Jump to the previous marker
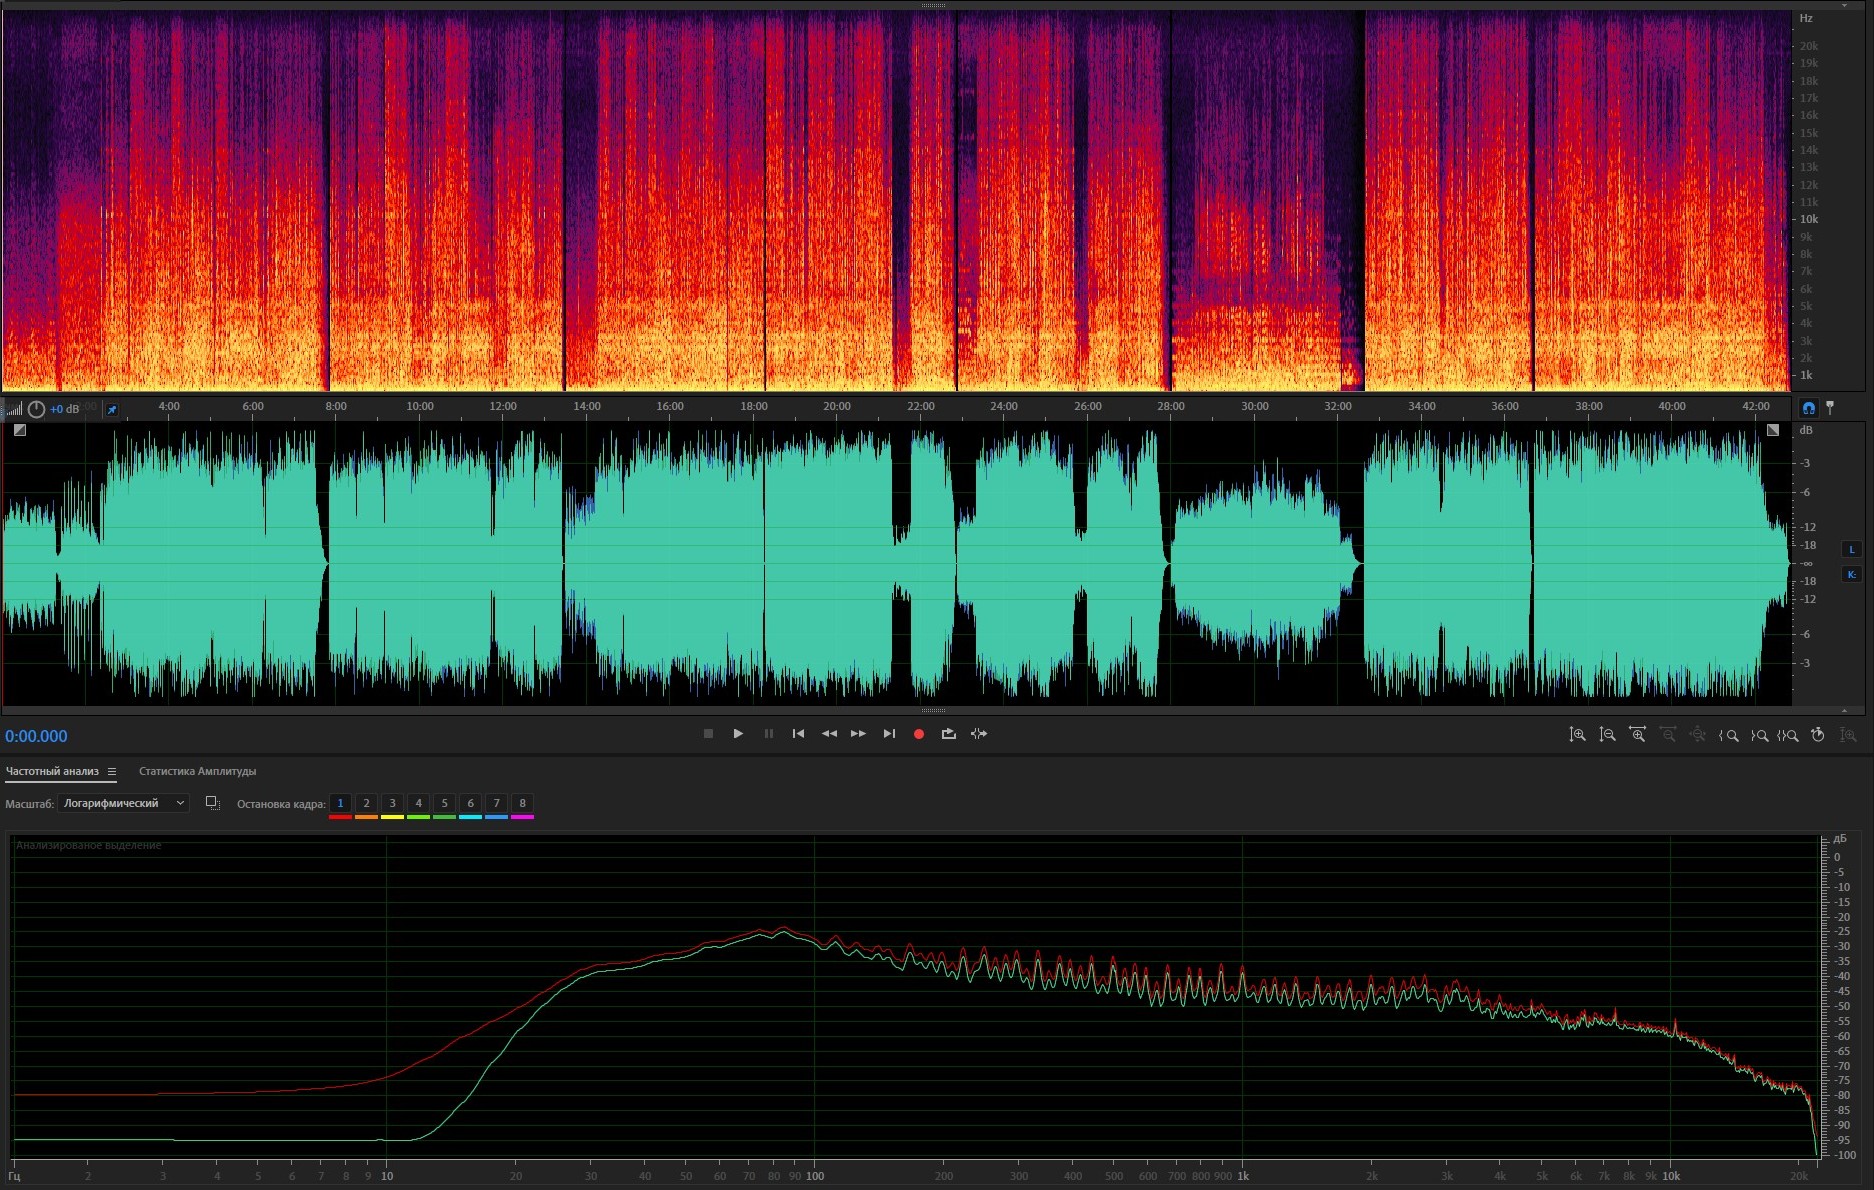Image resolution: width=1874 pixels, height=1190 pixels. pyautogui.click(x=798, y=734)
